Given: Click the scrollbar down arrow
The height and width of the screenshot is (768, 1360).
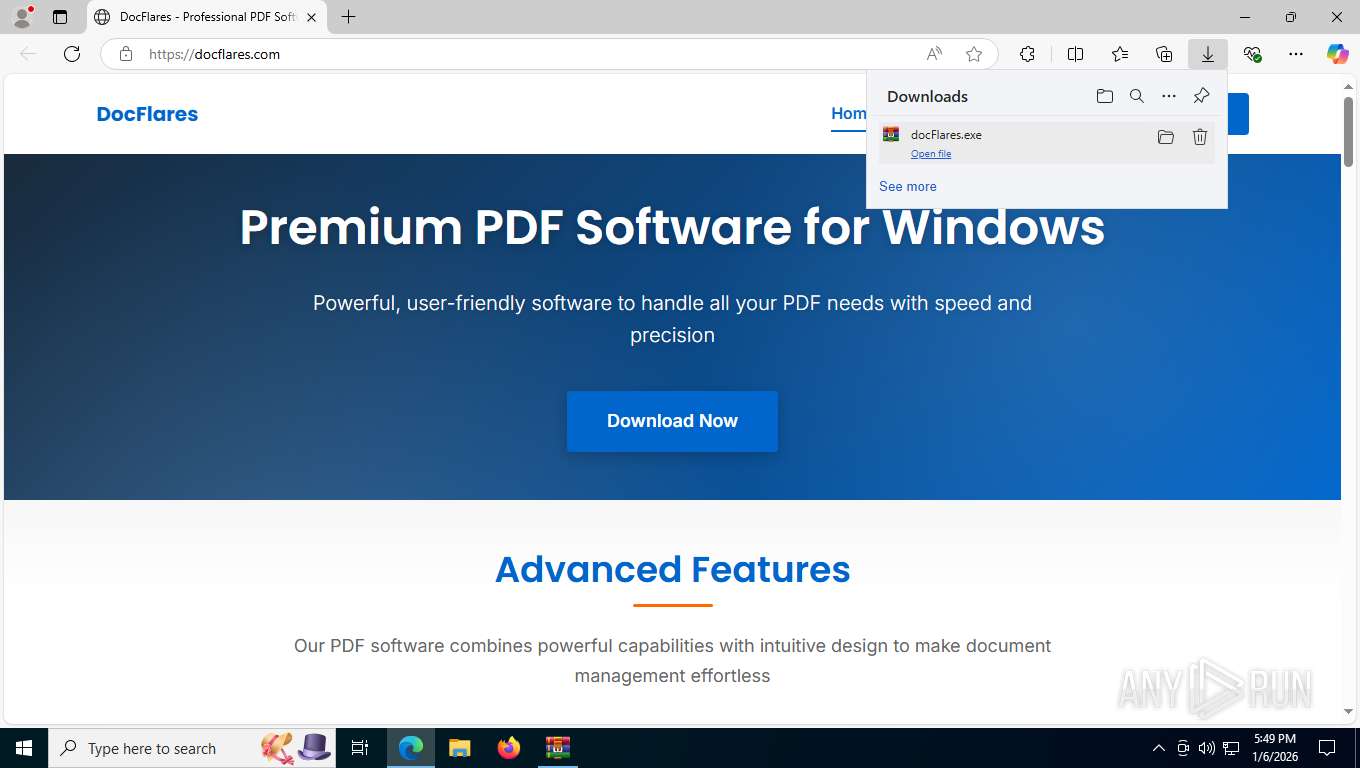Looking at the screenshot, I should pyautogui.click(x=1348, y=712).
